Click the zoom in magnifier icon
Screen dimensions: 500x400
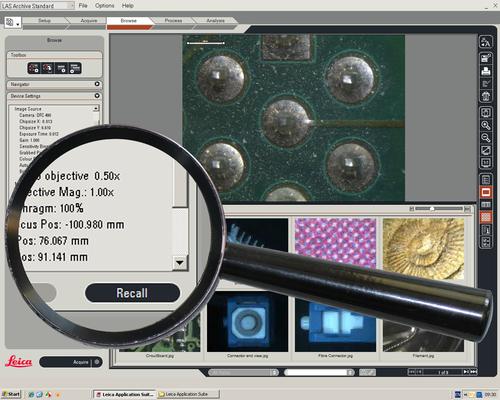point(486,125)
